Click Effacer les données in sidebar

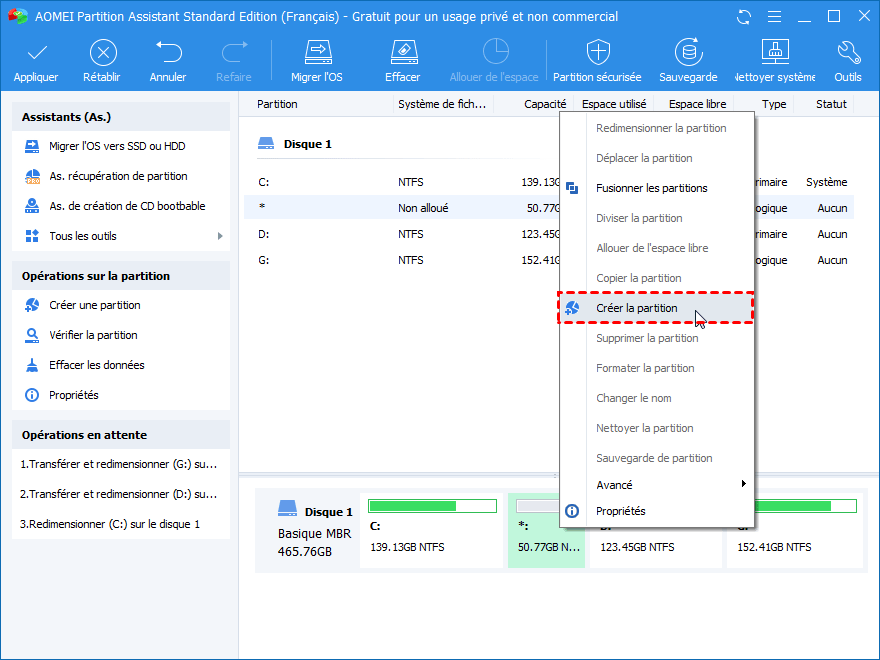[97, 365]
